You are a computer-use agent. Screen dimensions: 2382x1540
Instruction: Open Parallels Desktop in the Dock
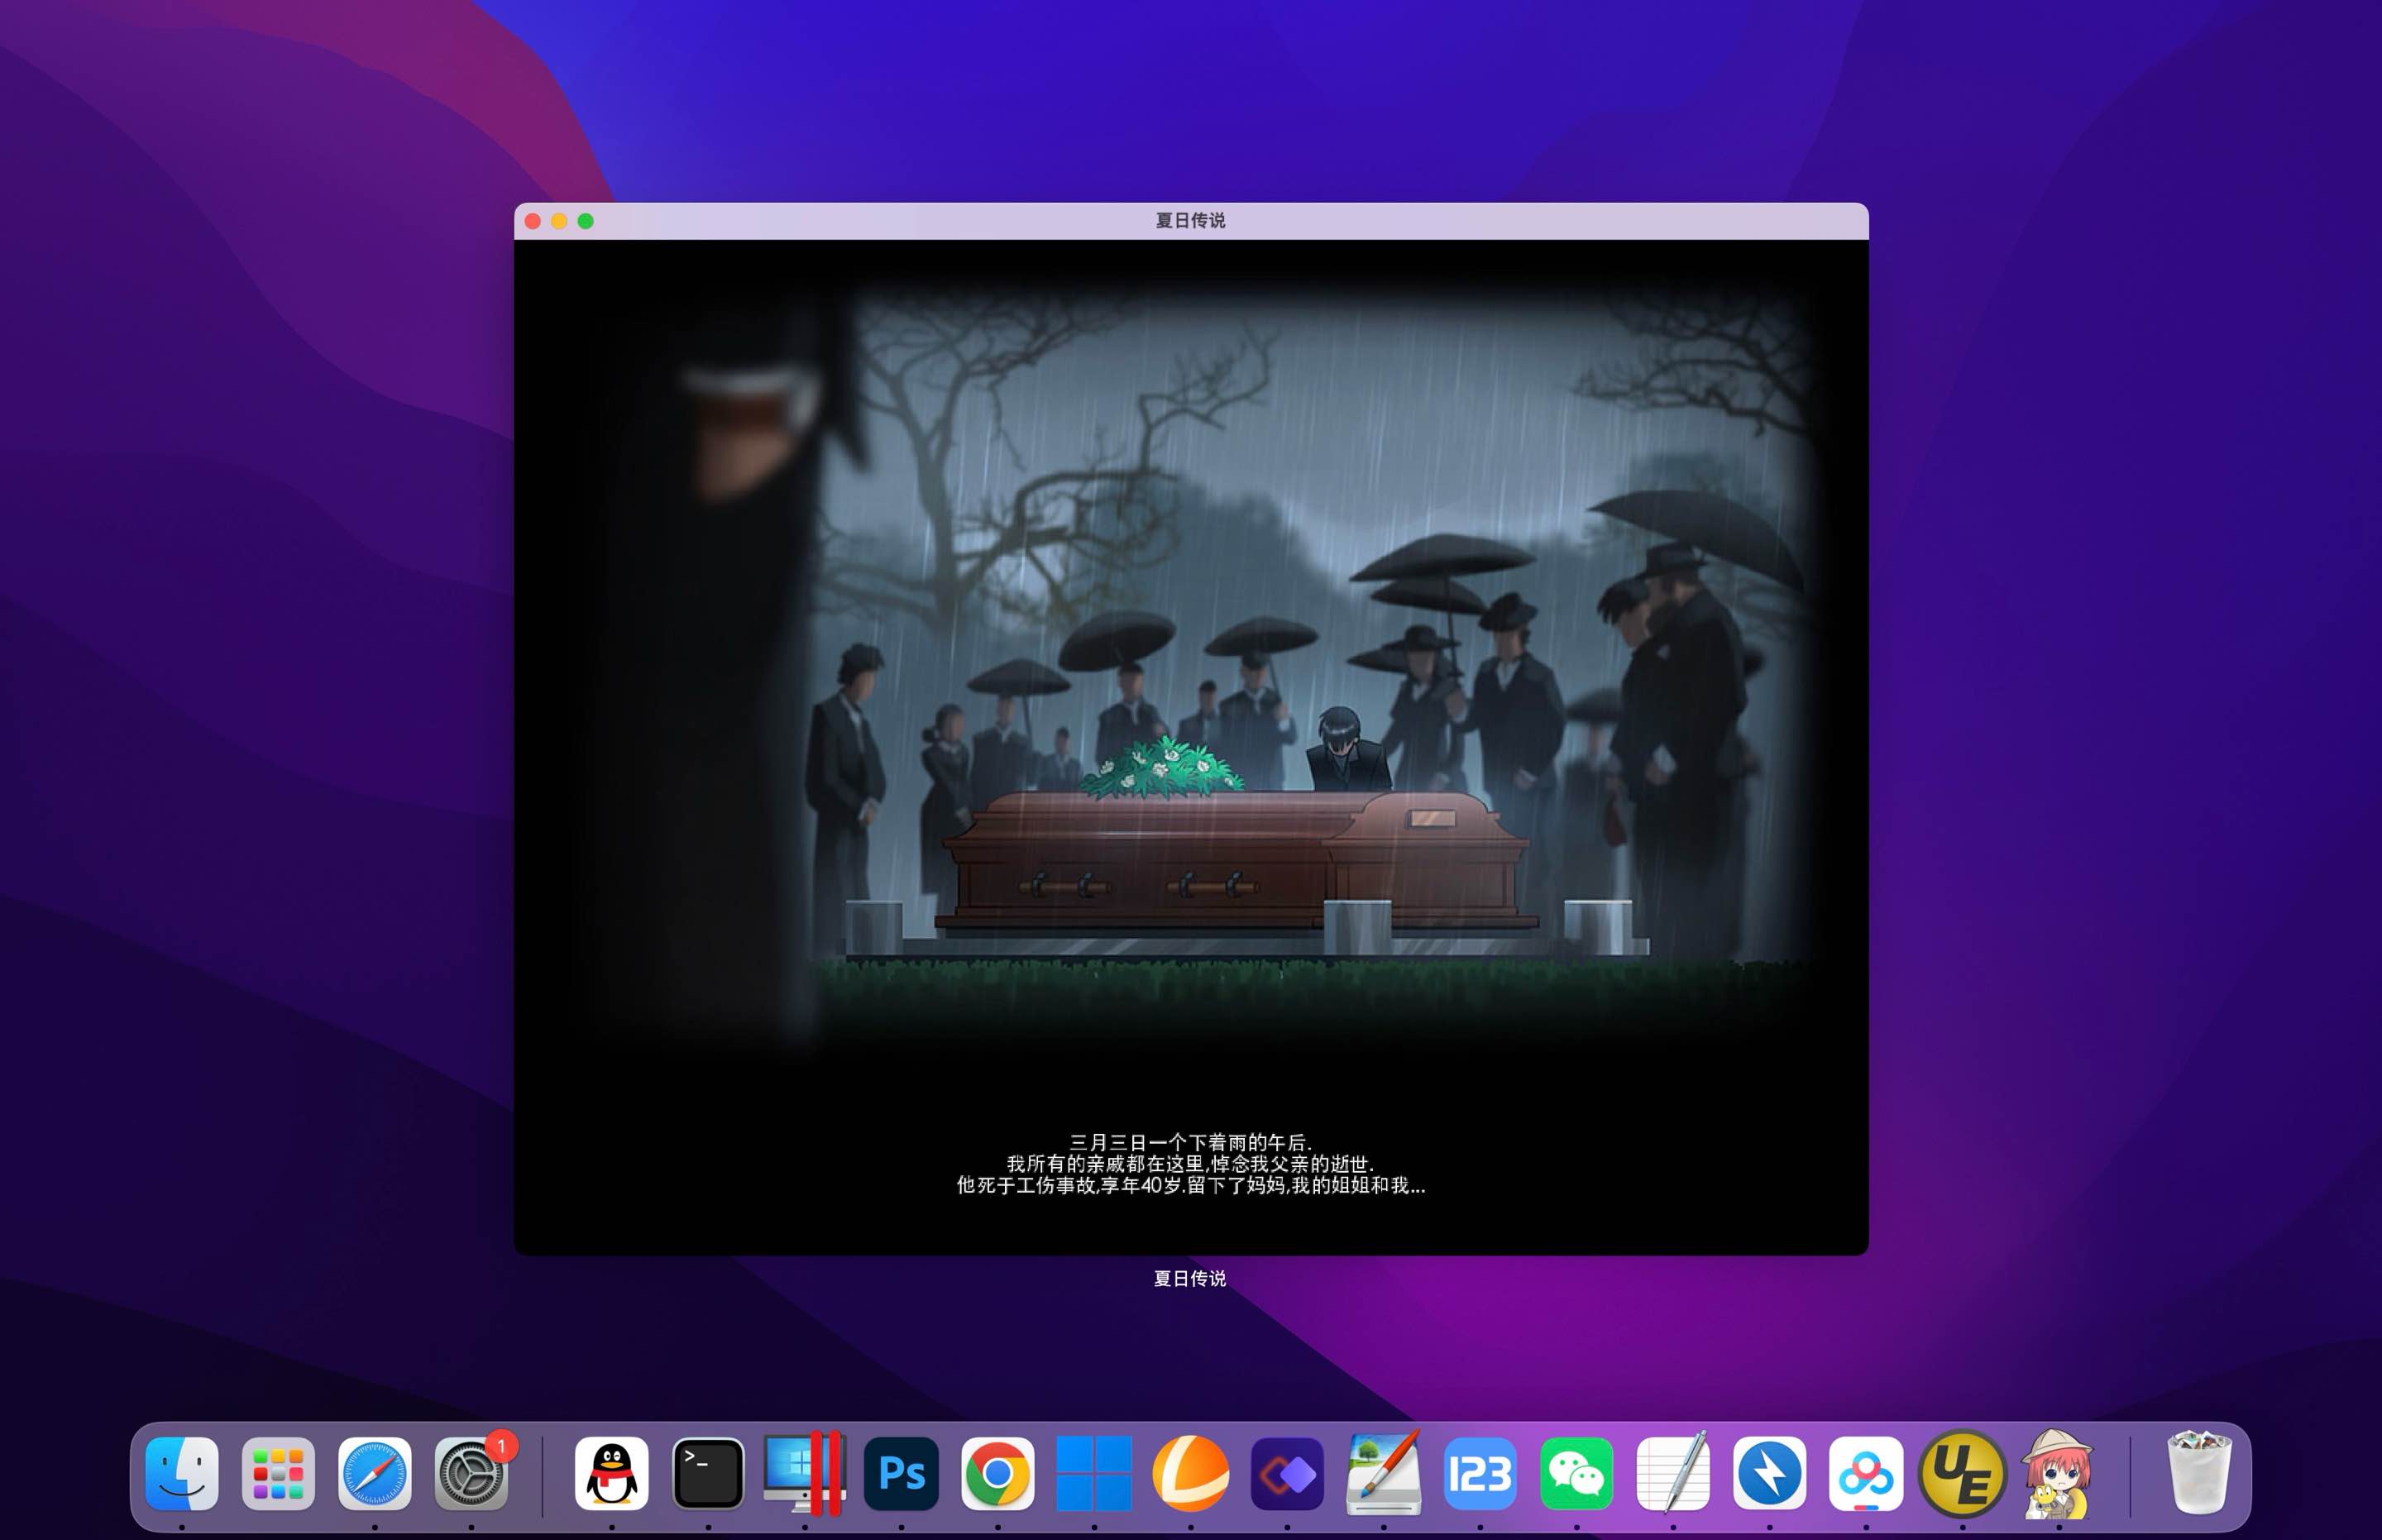(805, 1474)
